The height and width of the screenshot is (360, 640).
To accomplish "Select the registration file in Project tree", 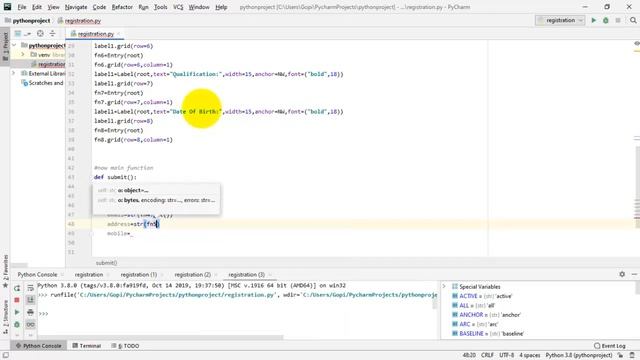I will pos(48,64).
